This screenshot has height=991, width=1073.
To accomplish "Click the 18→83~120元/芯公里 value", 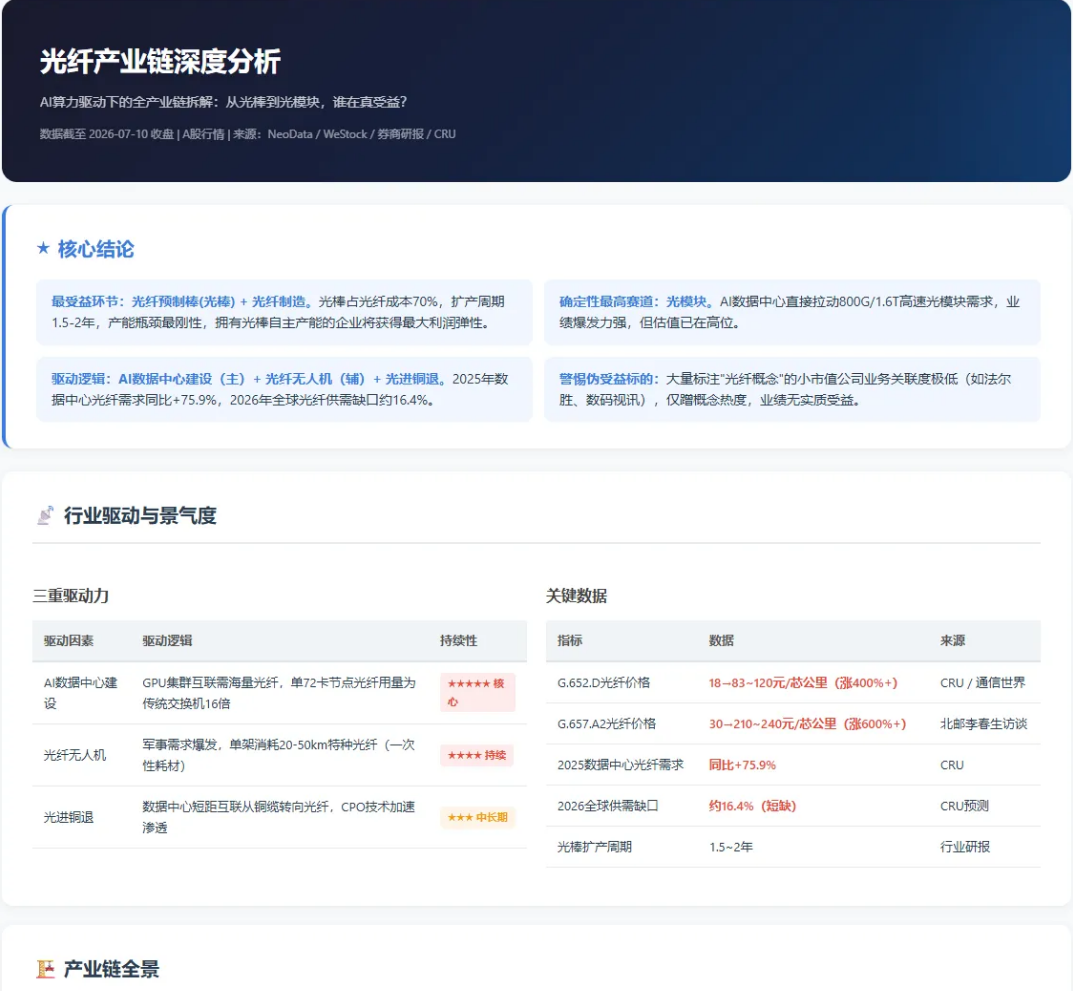I will coord(803,682).
